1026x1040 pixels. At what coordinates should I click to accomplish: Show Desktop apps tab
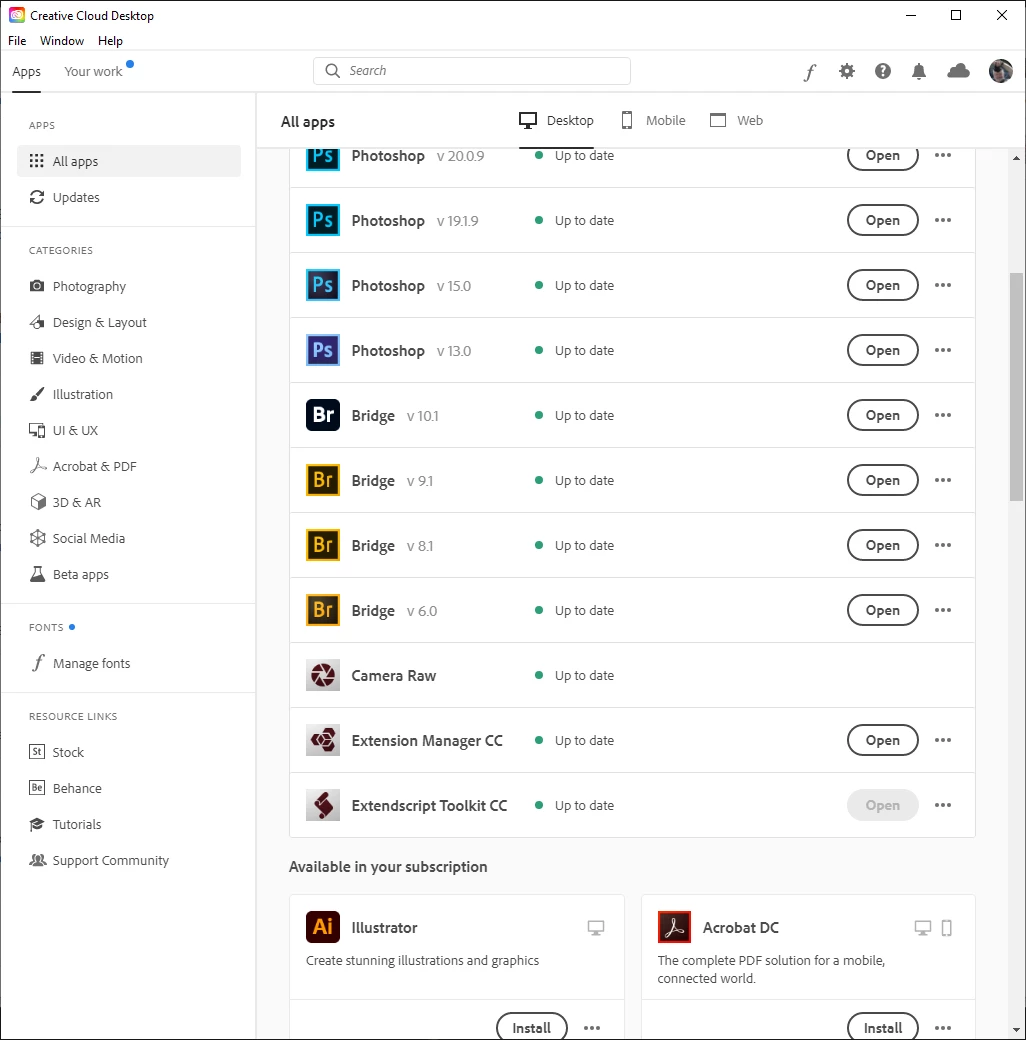click(556, 121)
